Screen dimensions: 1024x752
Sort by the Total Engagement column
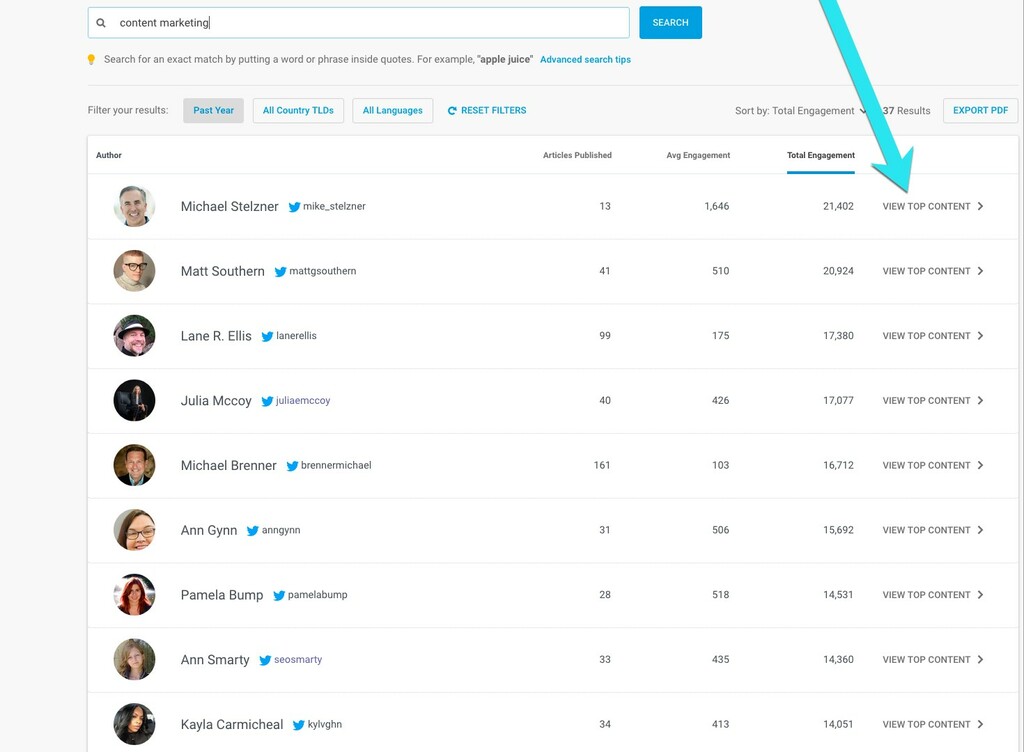(x=820, y=156)
